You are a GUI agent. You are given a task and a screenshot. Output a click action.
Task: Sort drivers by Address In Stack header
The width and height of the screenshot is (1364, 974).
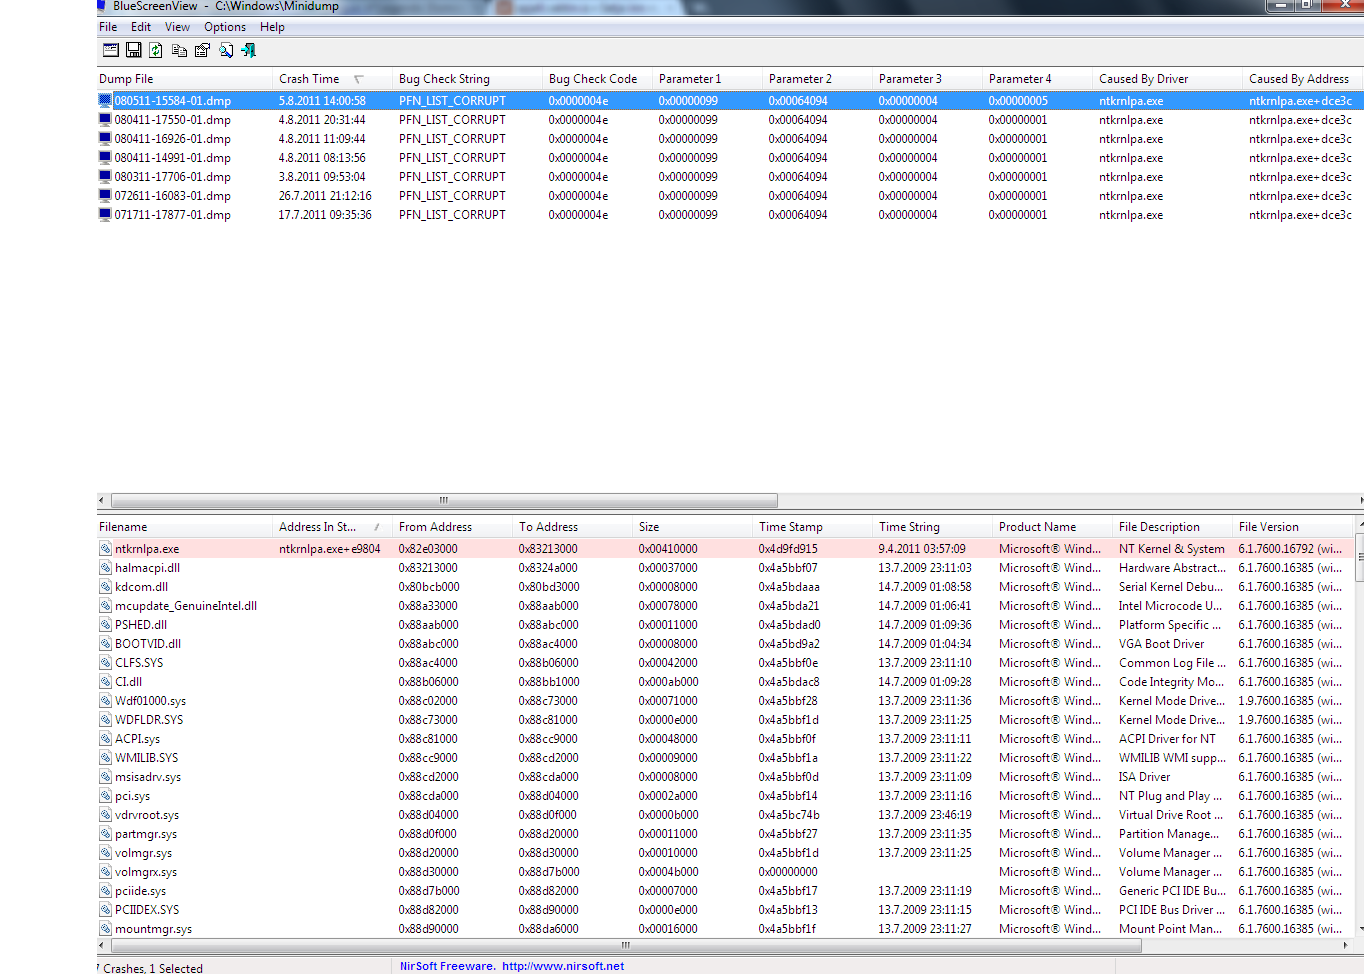(317, 527)
